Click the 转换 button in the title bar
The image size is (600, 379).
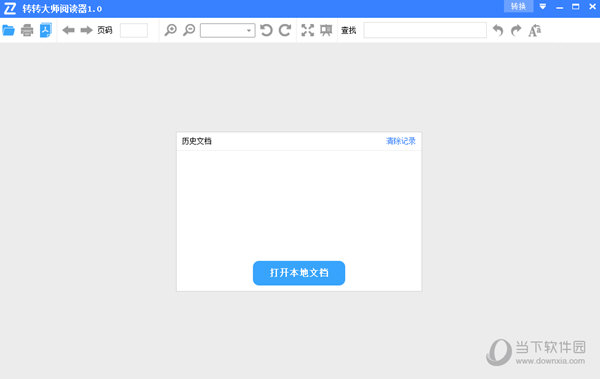(x=518, y=7)
